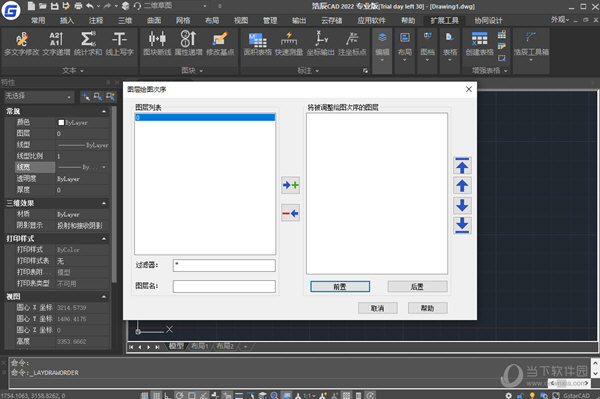Switch to the 视图 ribbon tab
This screenshot has height=399, width=600.
241,20
